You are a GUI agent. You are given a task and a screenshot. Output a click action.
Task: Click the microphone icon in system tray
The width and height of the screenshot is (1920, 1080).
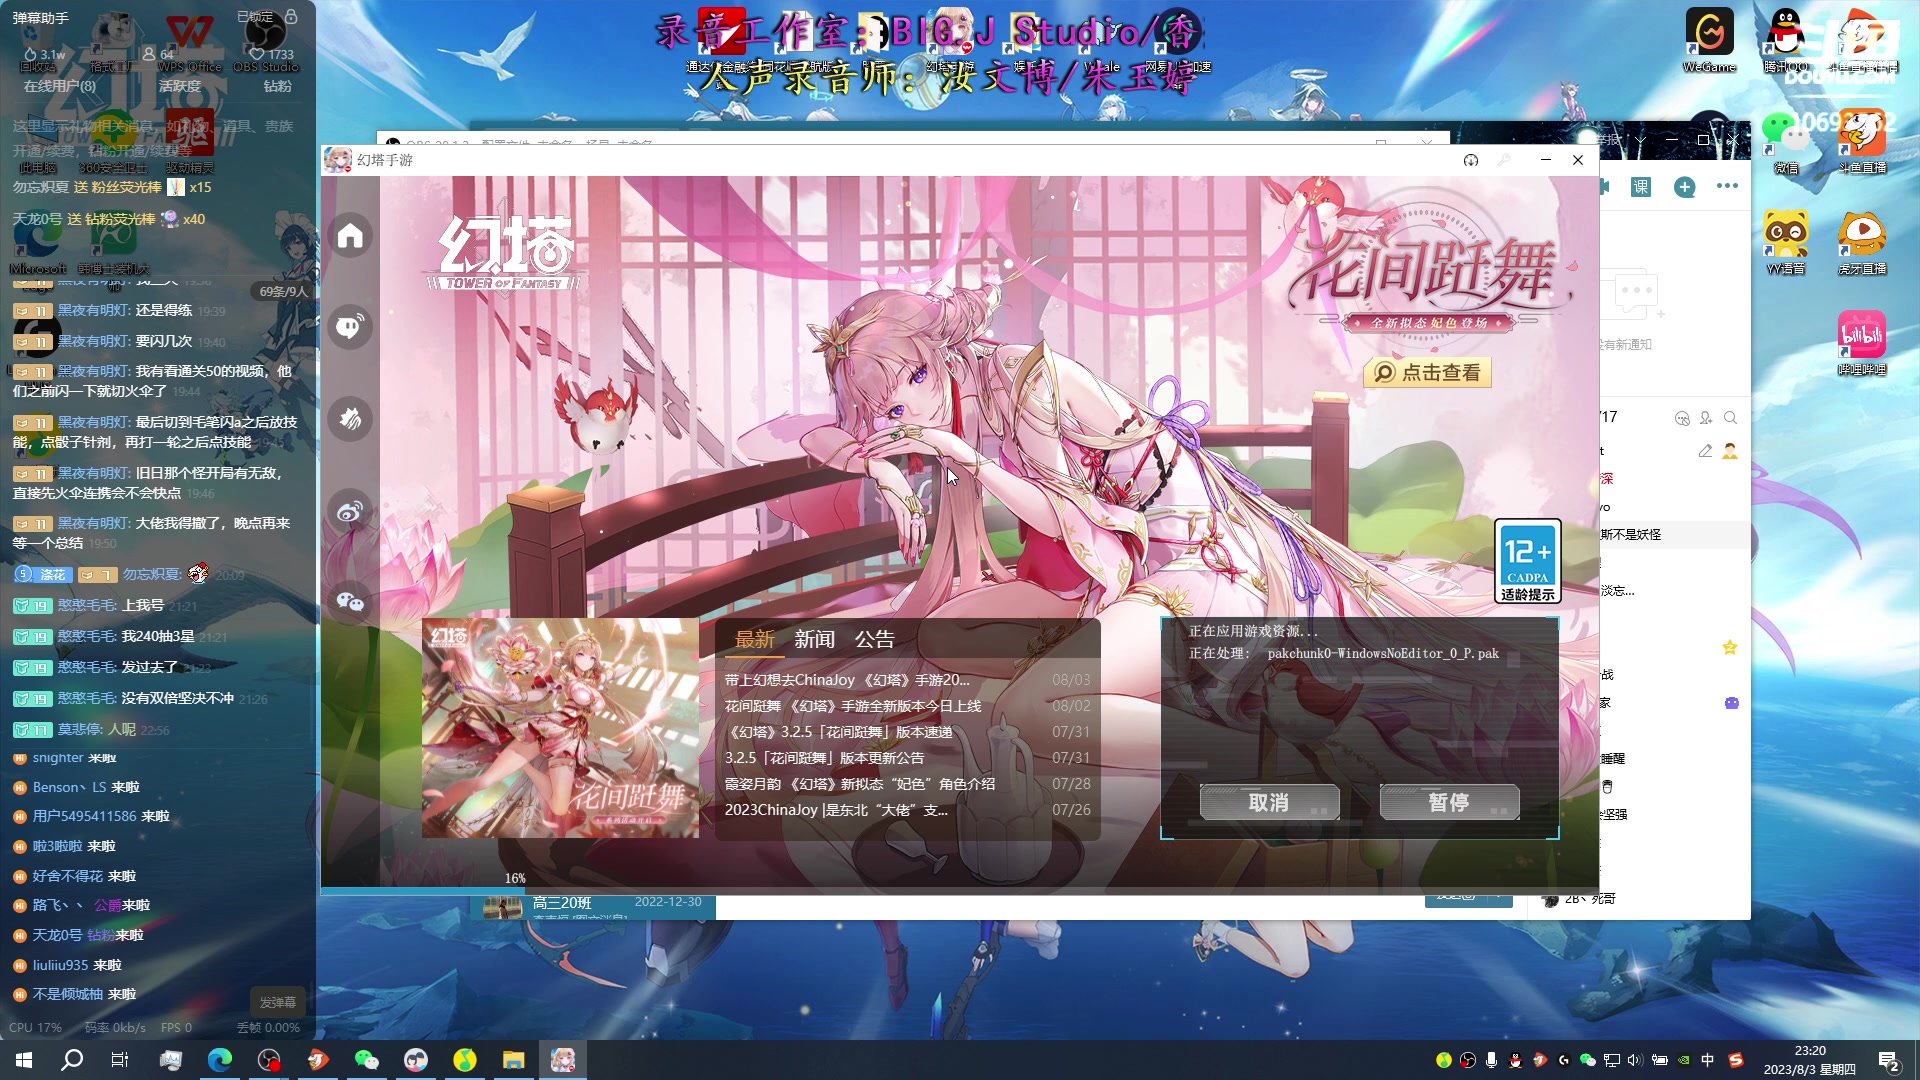pos(1491,1060)
